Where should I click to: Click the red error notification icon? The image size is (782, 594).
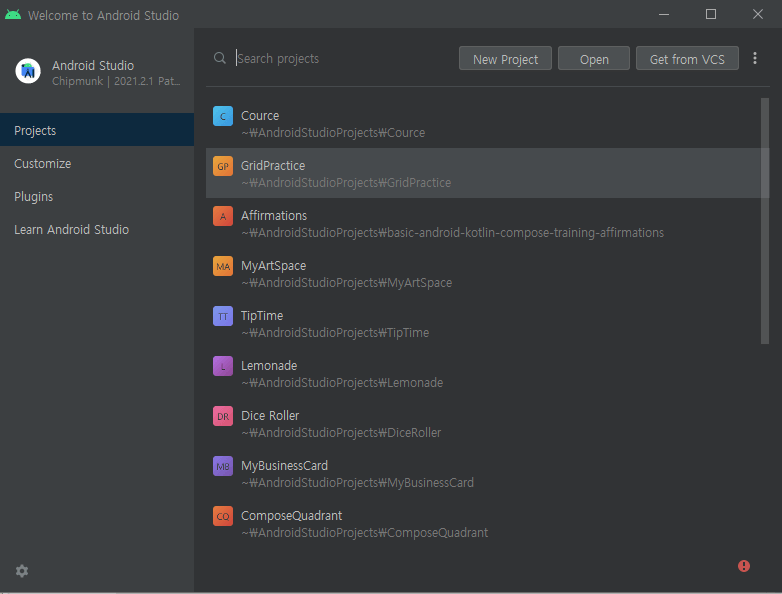(744, 566)
